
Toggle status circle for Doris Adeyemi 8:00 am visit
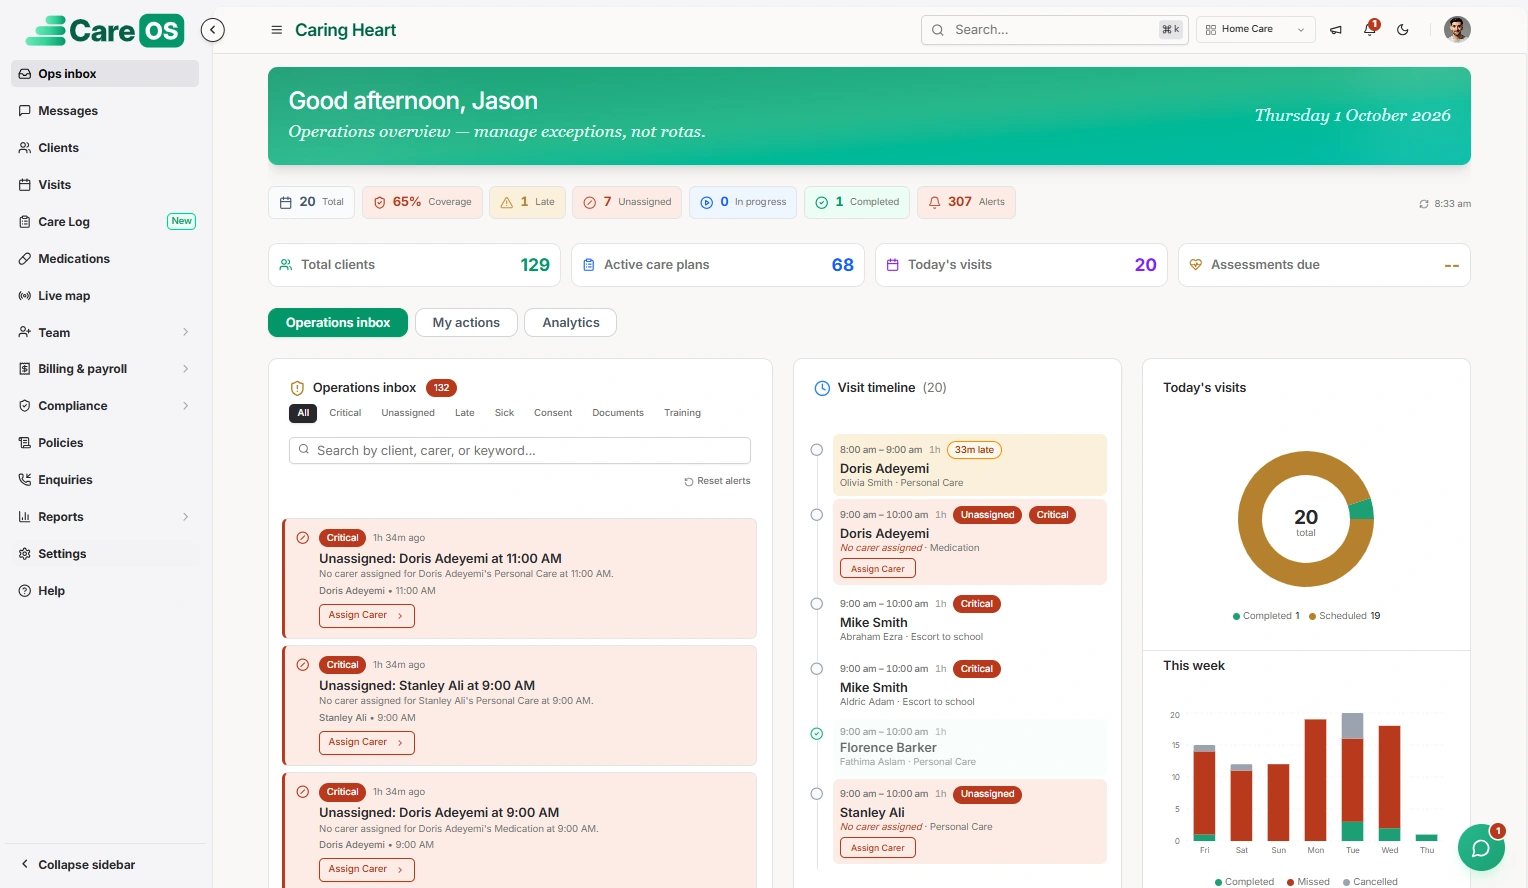point(817,450)
